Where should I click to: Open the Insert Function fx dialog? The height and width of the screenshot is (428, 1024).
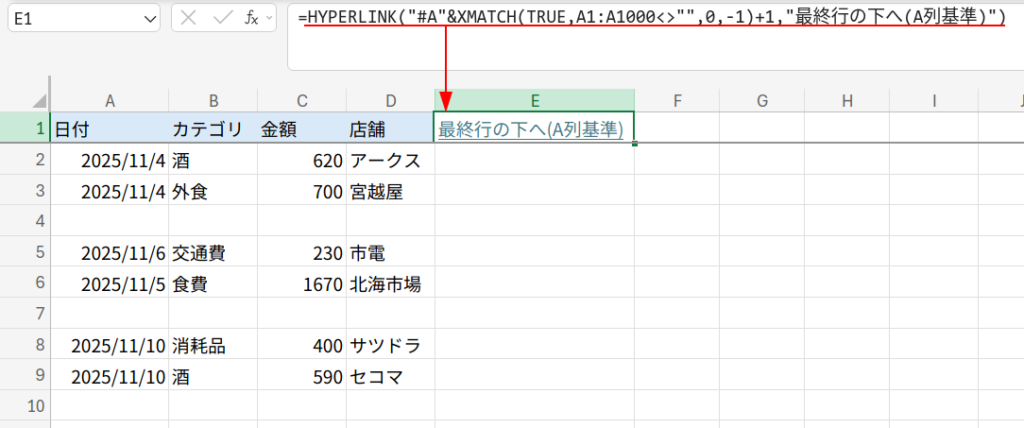pyautogui.click(x=253, y=18)
